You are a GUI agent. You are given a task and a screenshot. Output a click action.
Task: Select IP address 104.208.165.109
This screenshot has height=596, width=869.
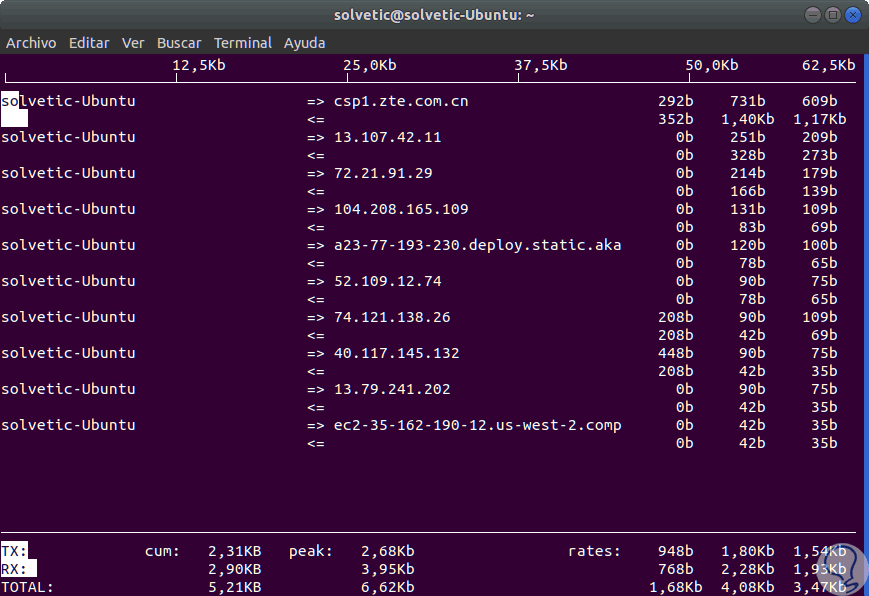401,209
